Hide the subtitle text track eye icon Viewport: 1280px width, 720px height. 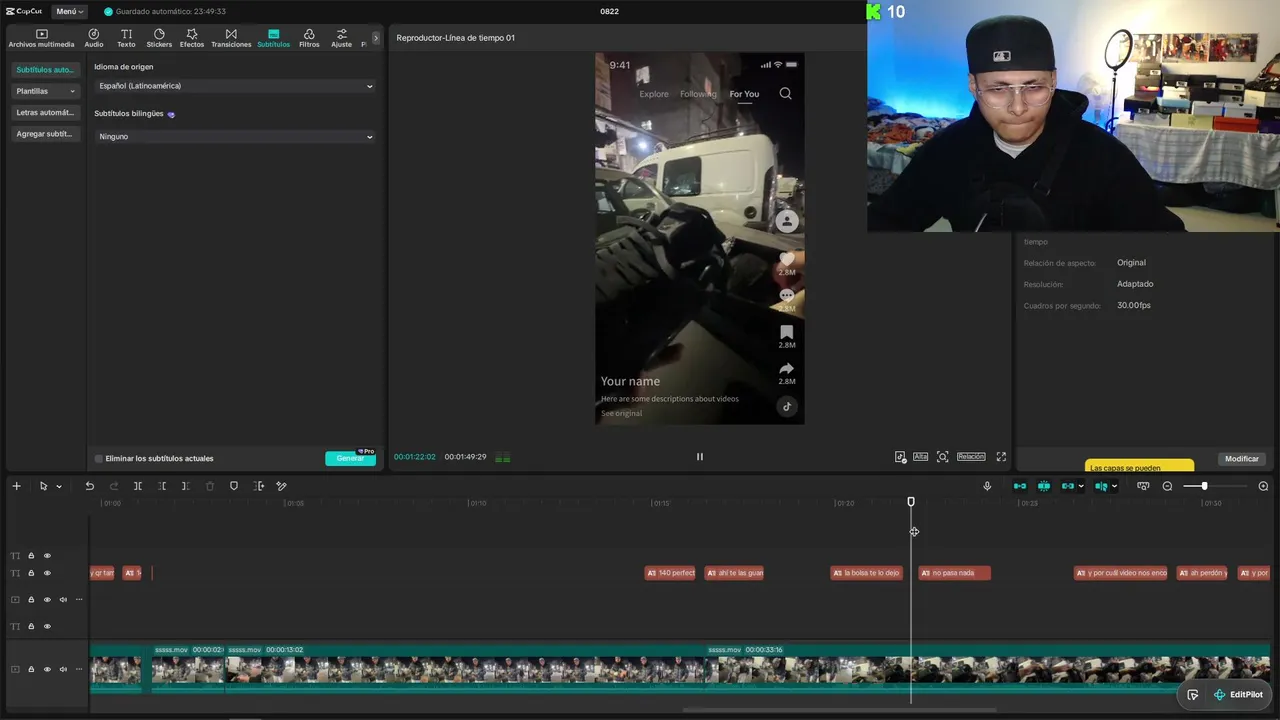pos(47,573)
